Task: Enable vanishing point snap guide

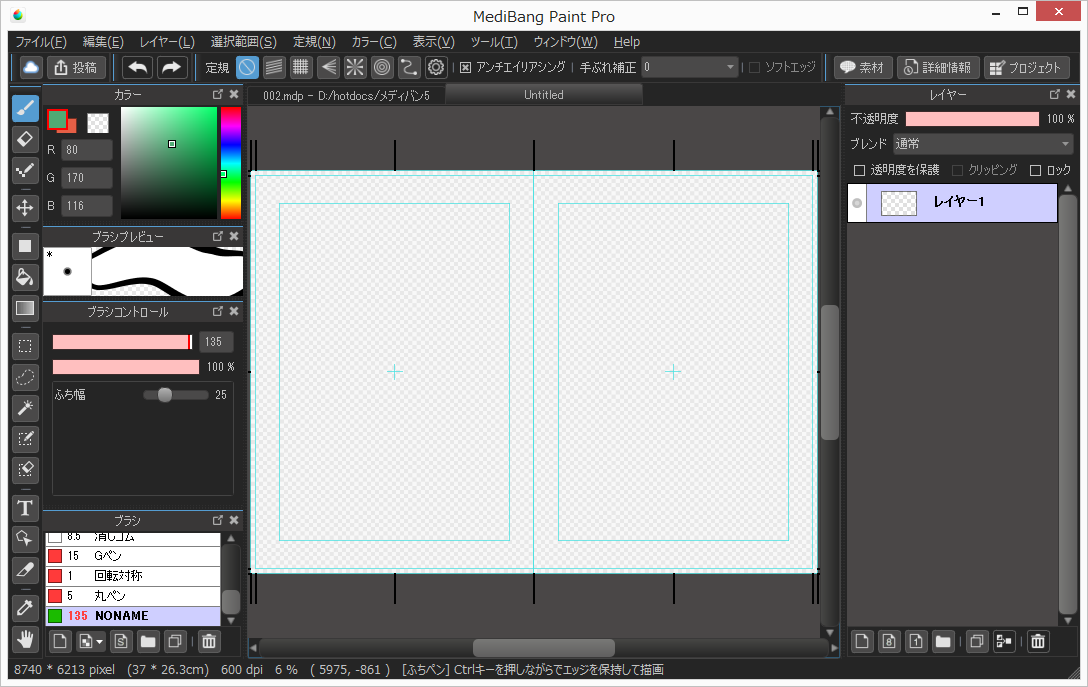Action: (x=328, y=67)
